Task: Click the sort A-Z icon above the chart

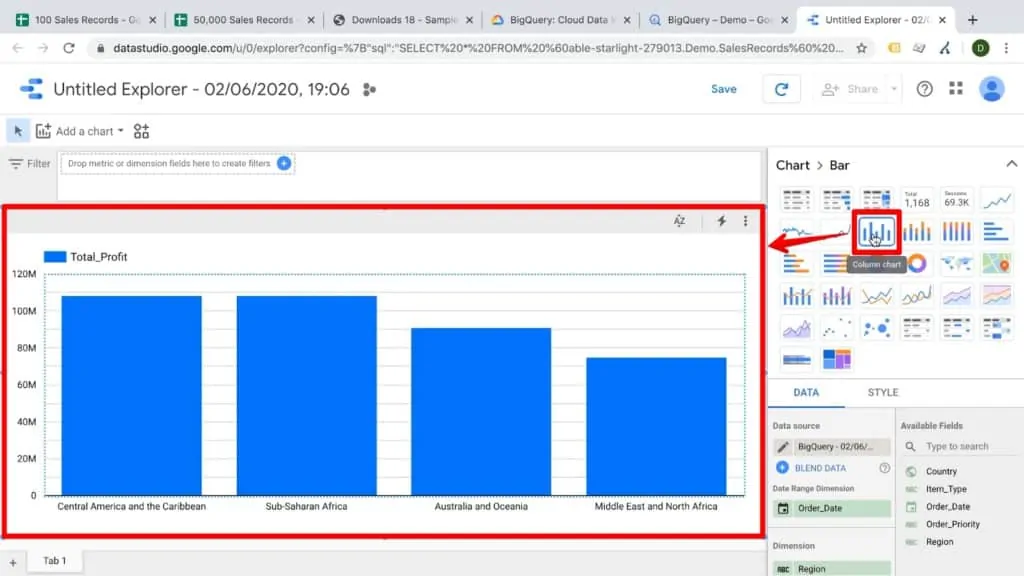Action: 679,221
